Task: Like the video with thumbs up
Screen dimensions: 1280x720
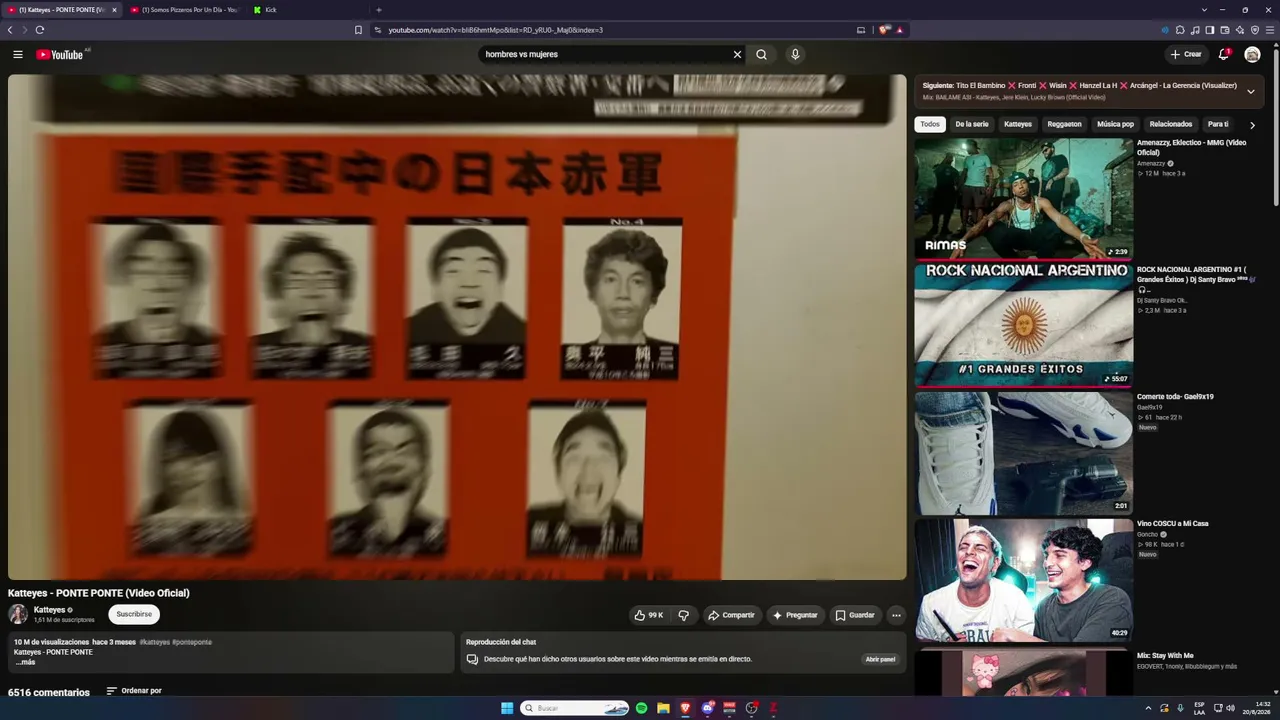Action: (x=649, y=615)
